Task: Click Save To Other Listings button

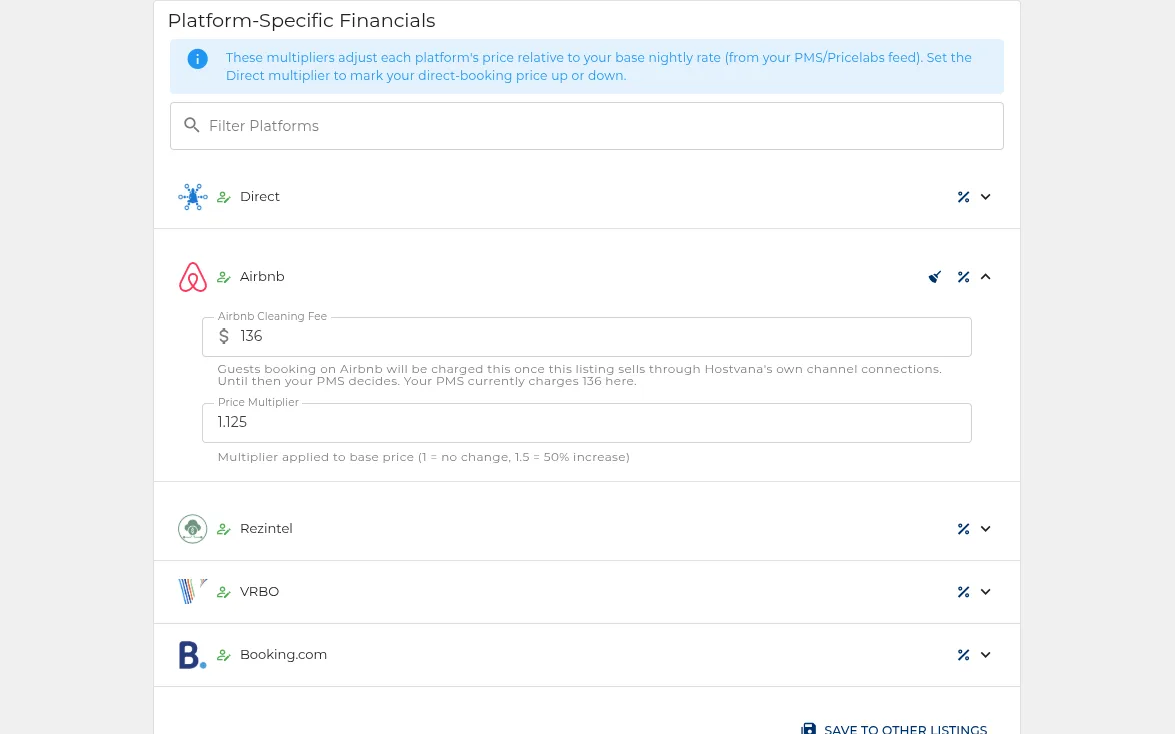Action: click(894, 728)
